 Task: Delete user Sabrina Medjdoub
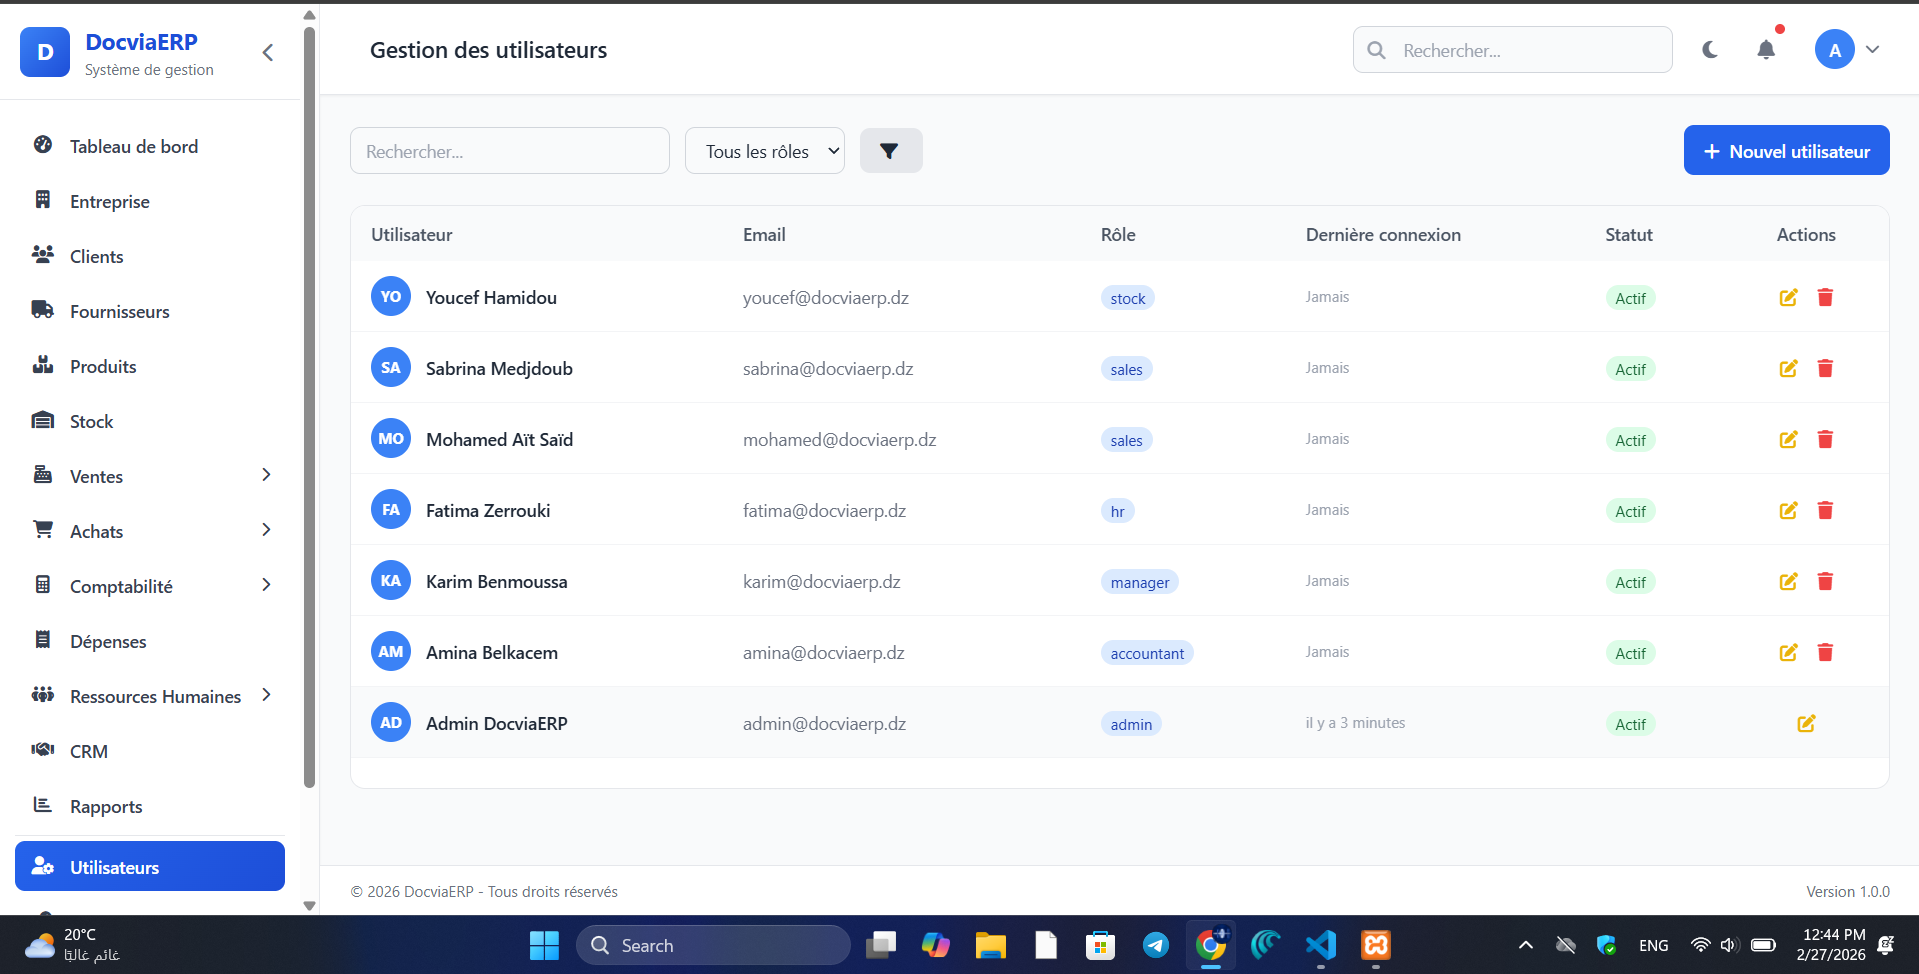pyautogui.click(x=1825, y=369)
